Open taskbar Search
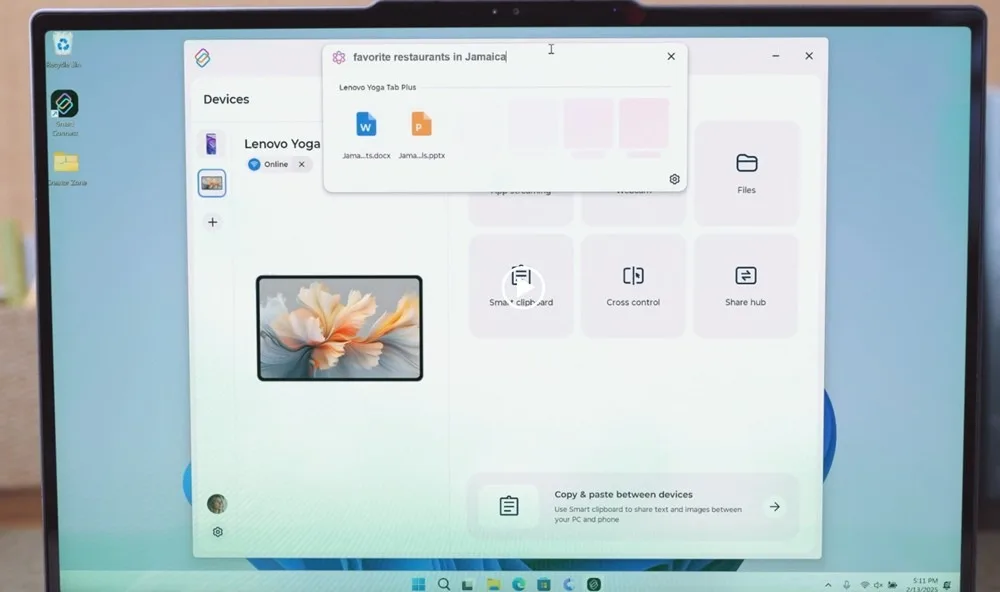This screenshot has width=1000, height=592. coord(444,584)
